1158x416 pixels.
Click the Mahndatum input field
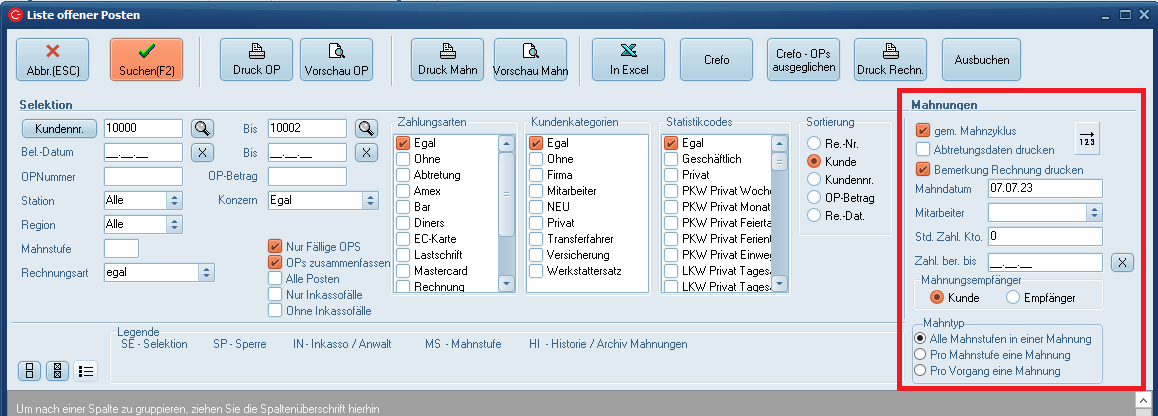tap(1043, 188)
